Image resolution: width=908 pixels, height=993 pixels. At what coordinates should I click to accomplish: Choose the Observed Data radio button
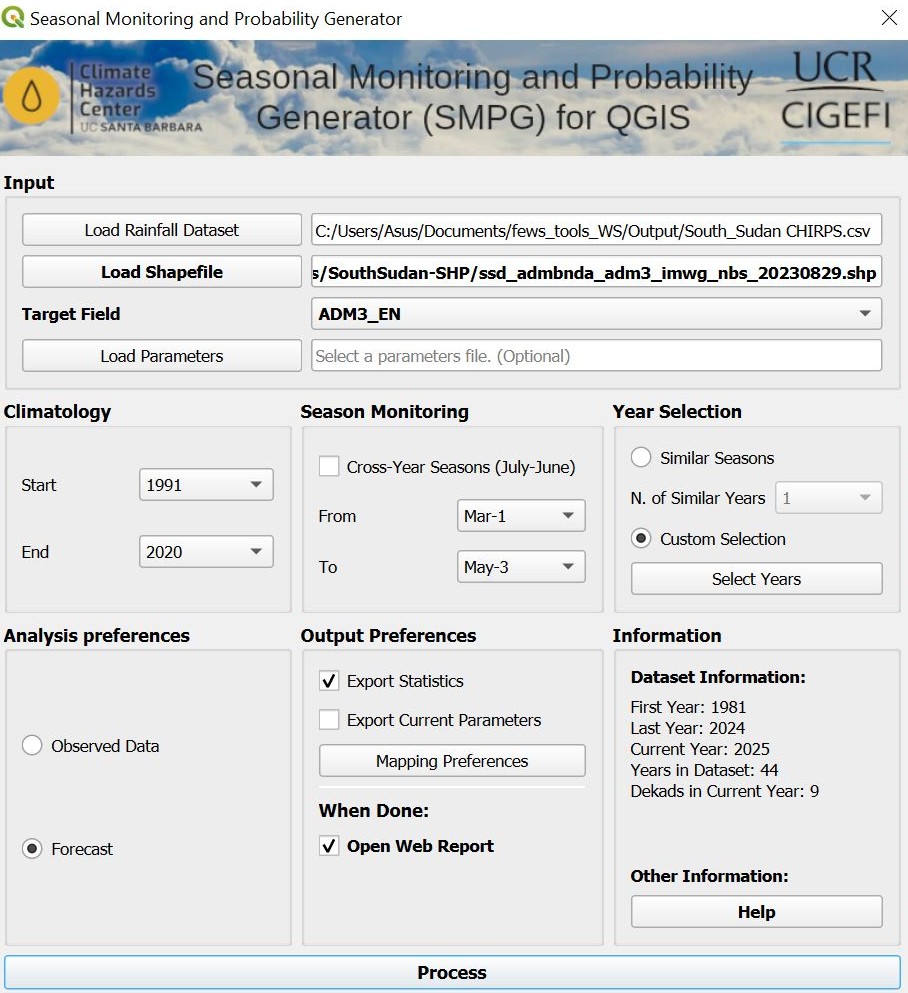(32, 746)
